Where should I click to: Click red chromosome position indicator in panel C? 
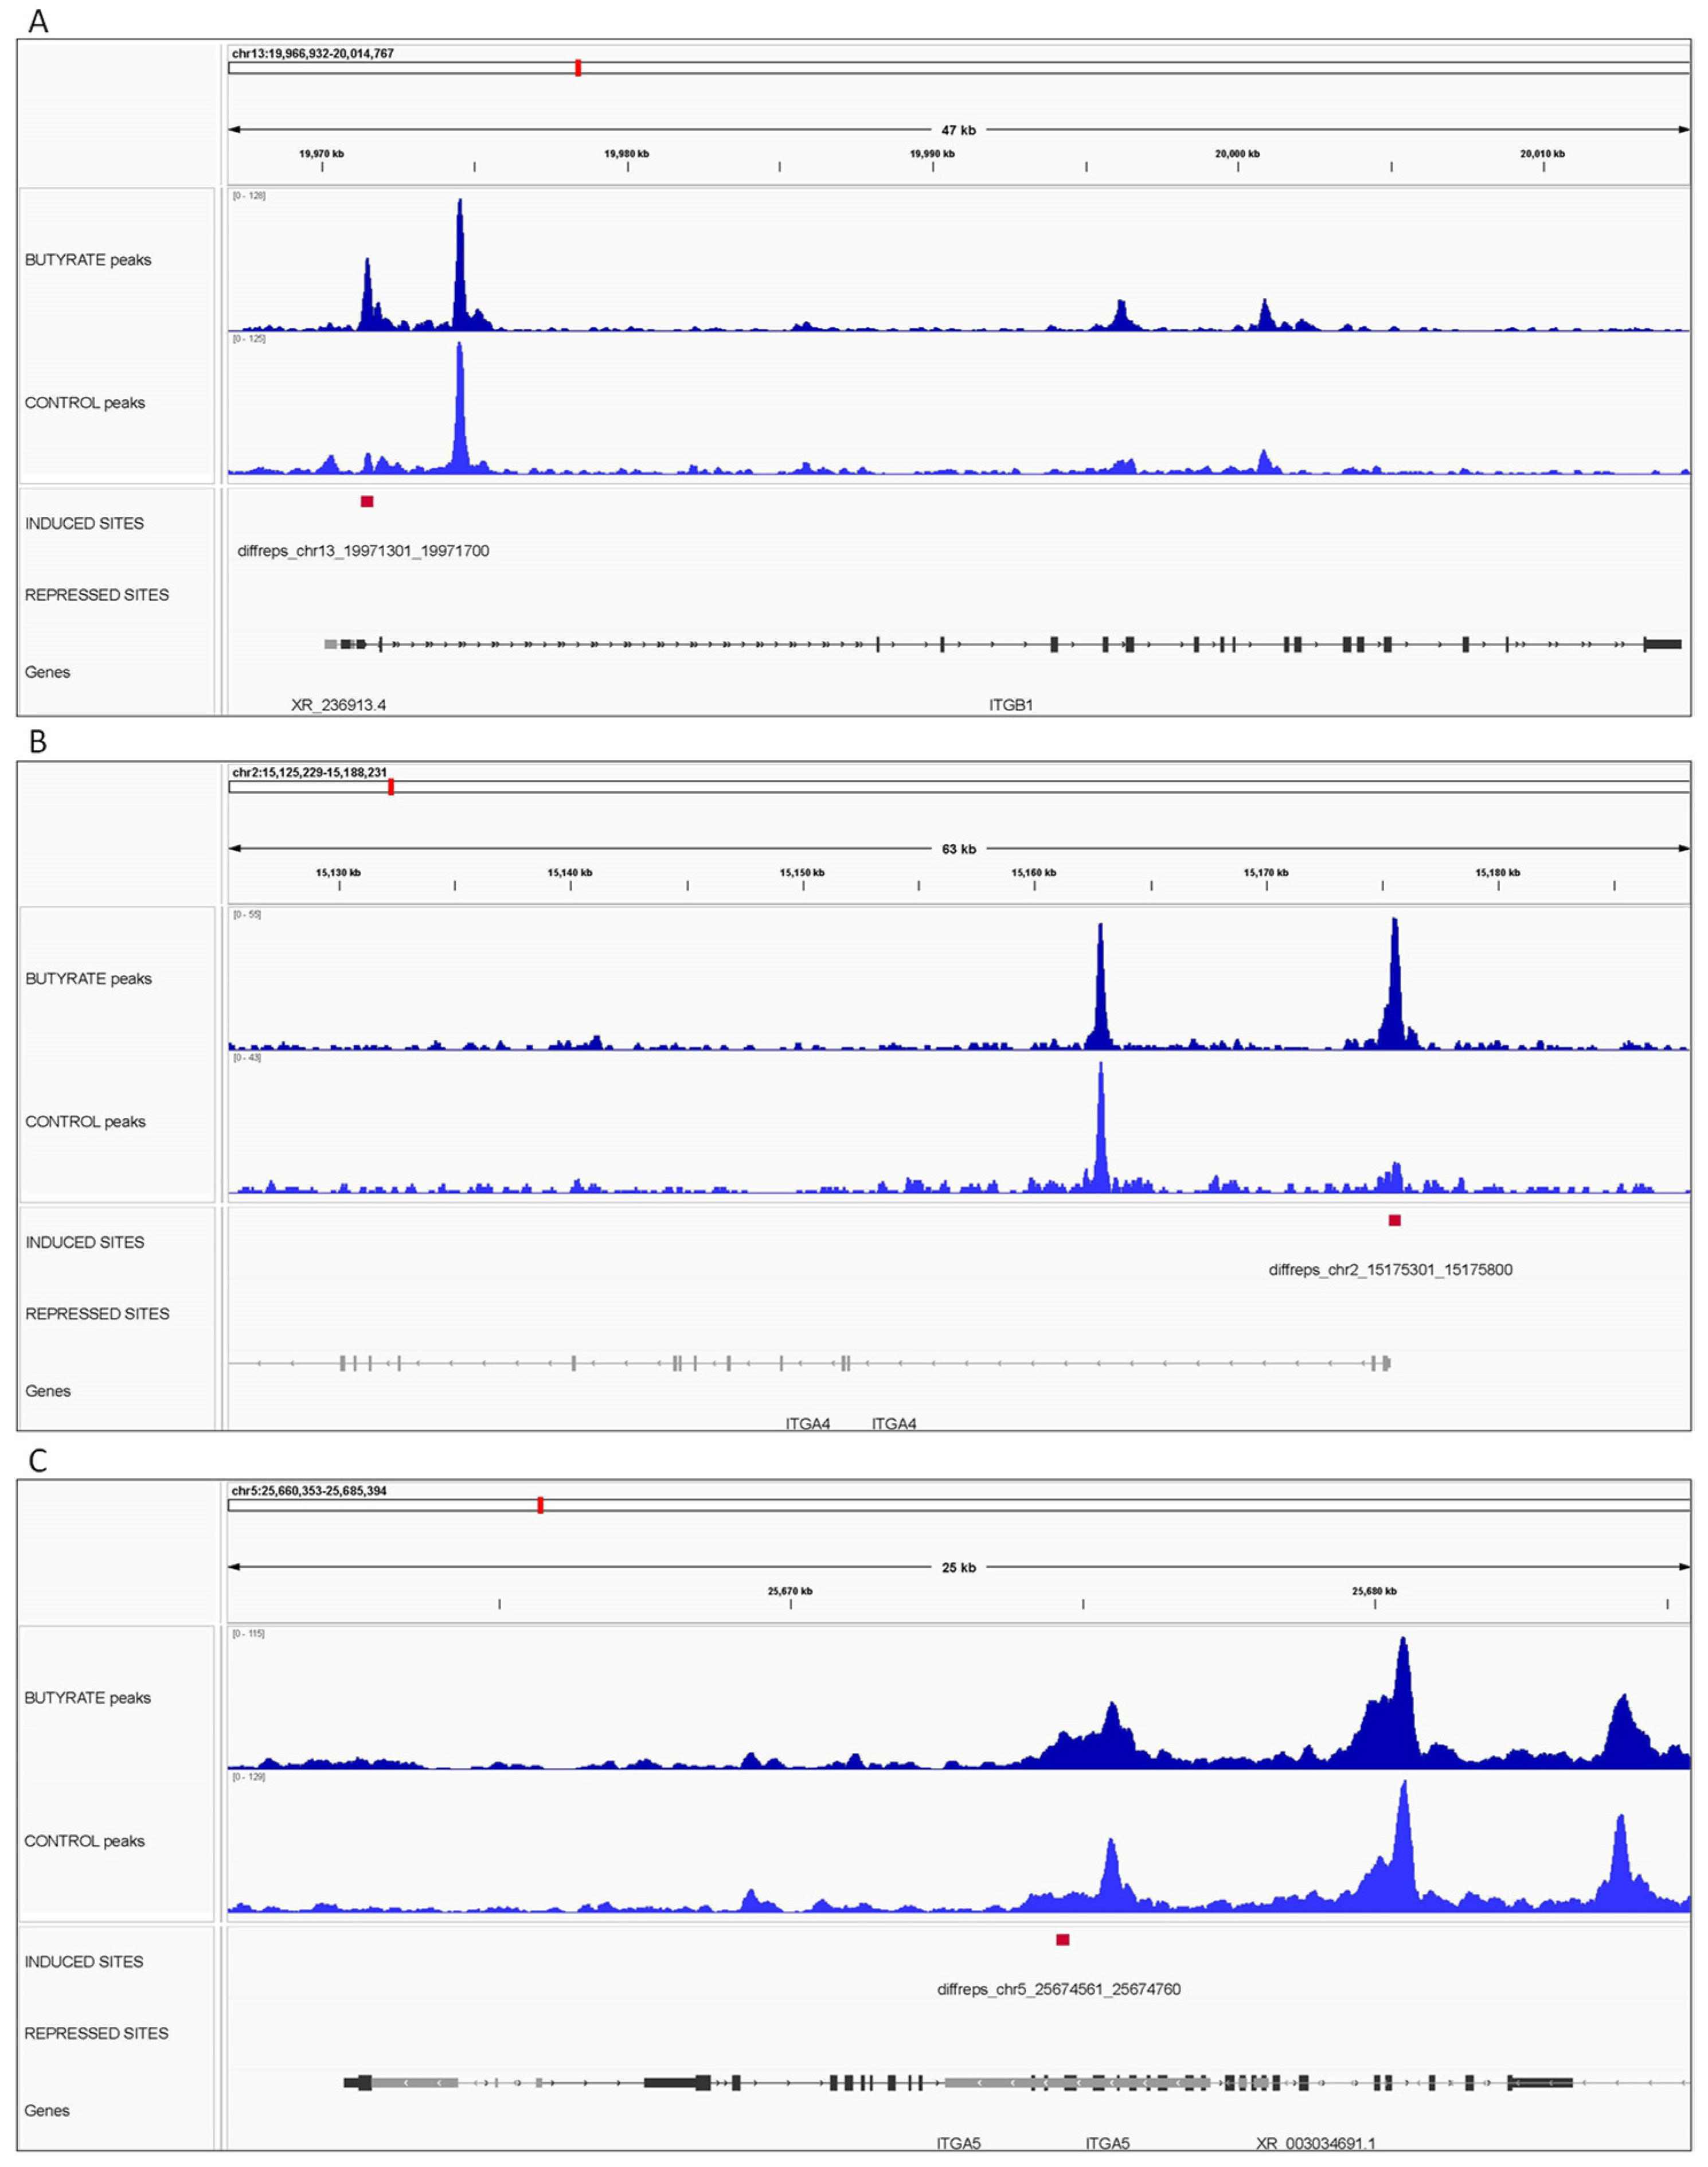click(540, 1505)
